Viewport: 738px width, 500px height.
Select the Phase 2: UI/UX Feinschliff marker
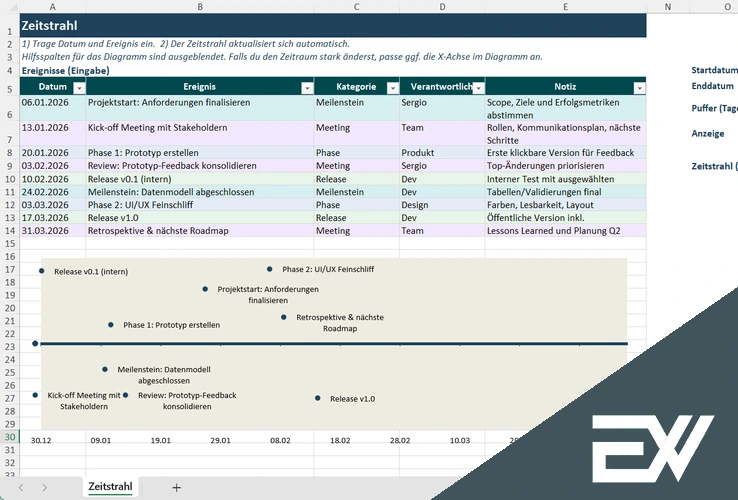click(x=270, y=269)
